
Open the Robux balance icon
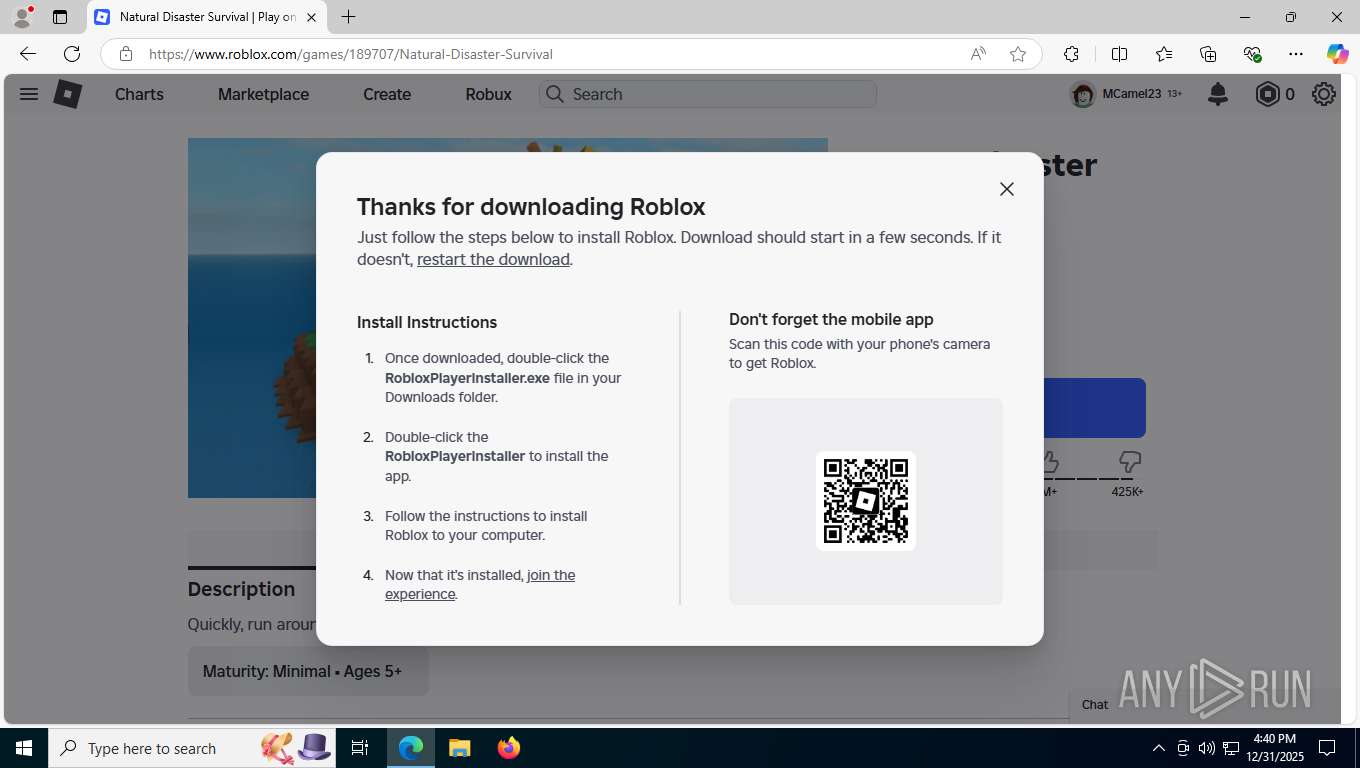(1267, 94)
